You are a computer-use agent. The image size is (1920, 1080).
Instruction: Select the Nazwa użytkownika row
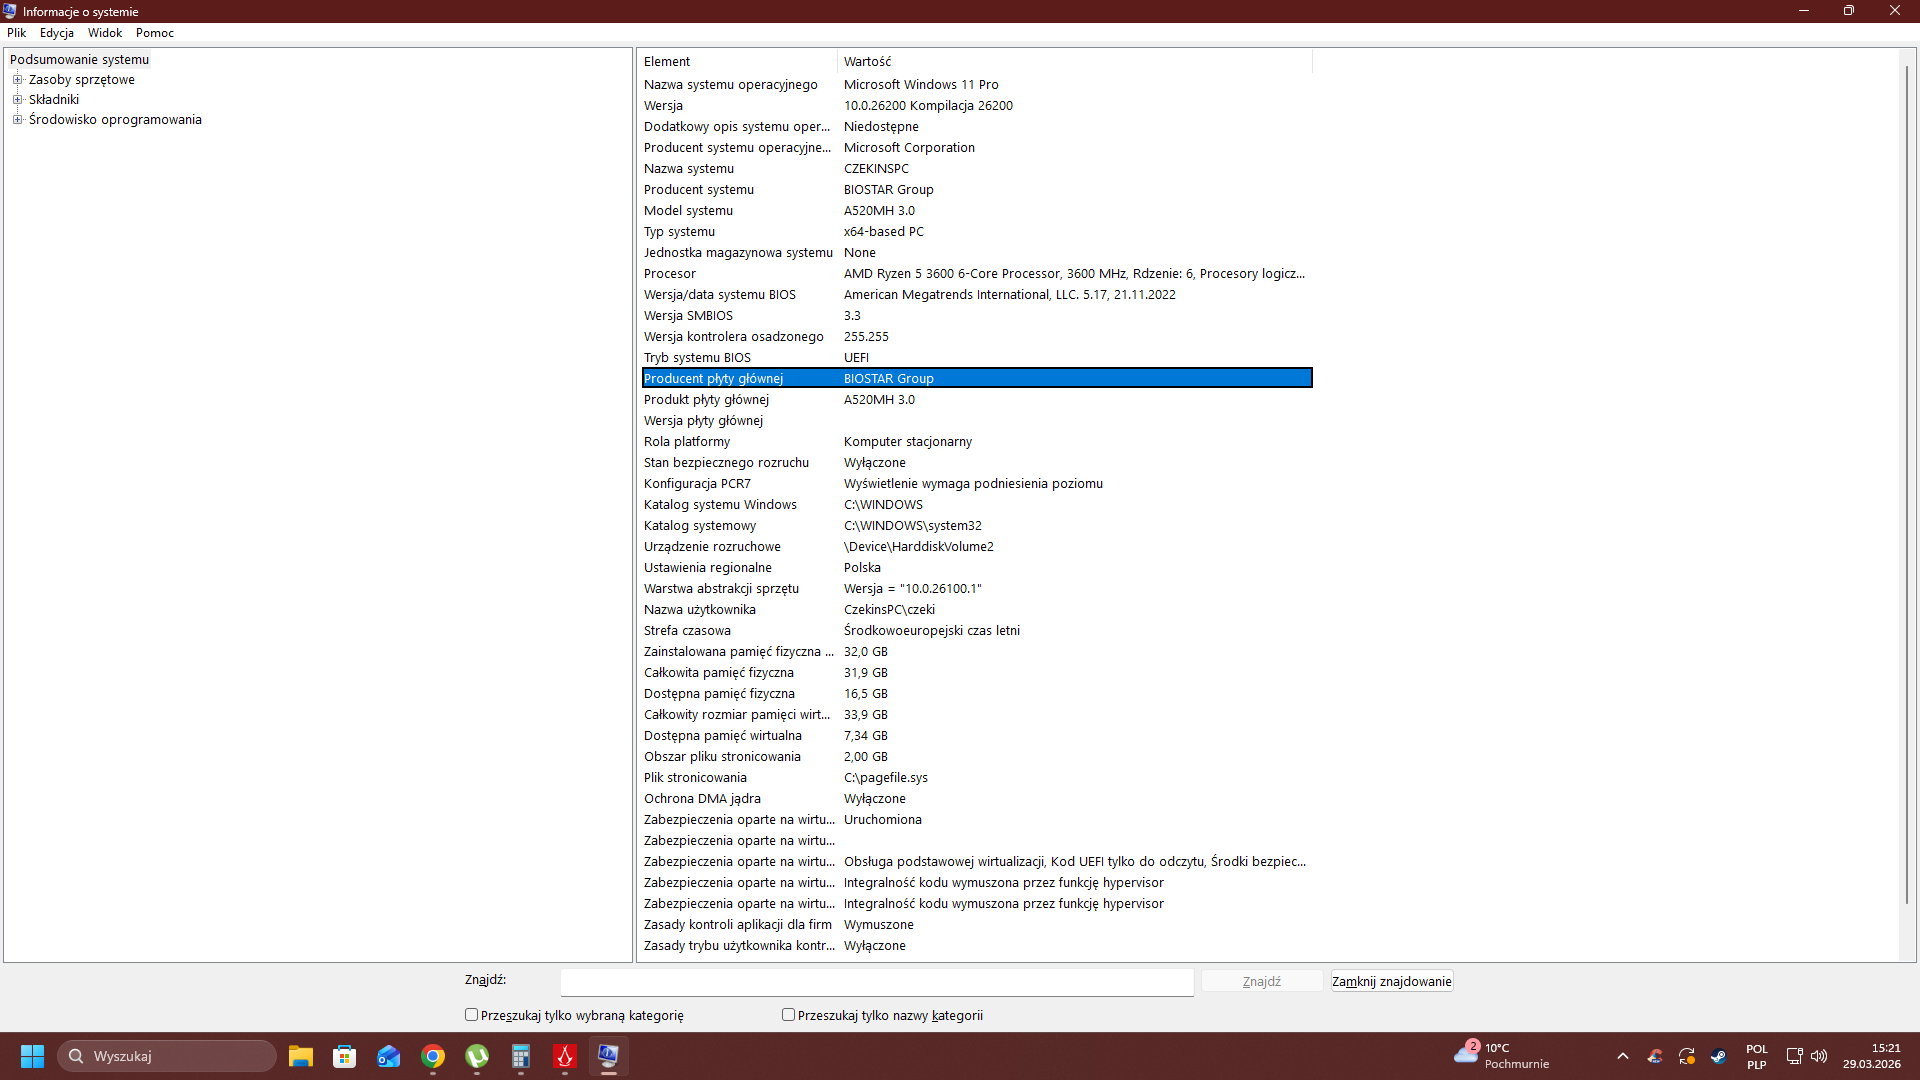coord(977,610)
